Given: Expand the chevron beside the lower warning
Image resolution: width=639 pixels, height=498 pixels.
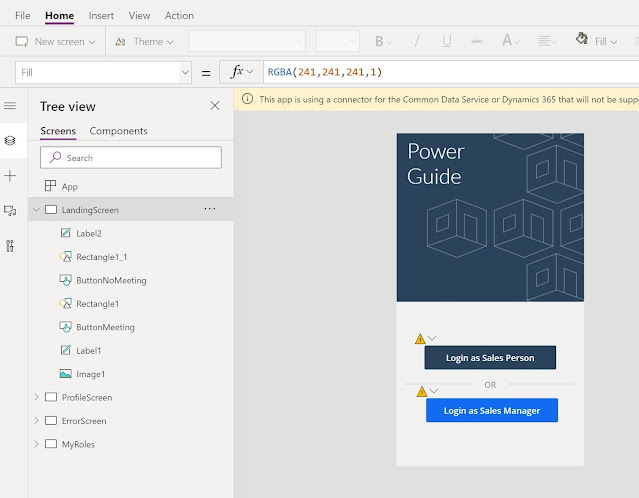Looking at the screenshot, I should click(x=434, y=391).
